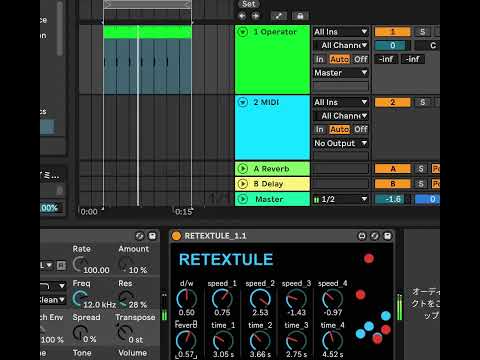This screenshot has width=480, height=360.
Task: Click the Master track play icon
Action: point(243,199)
